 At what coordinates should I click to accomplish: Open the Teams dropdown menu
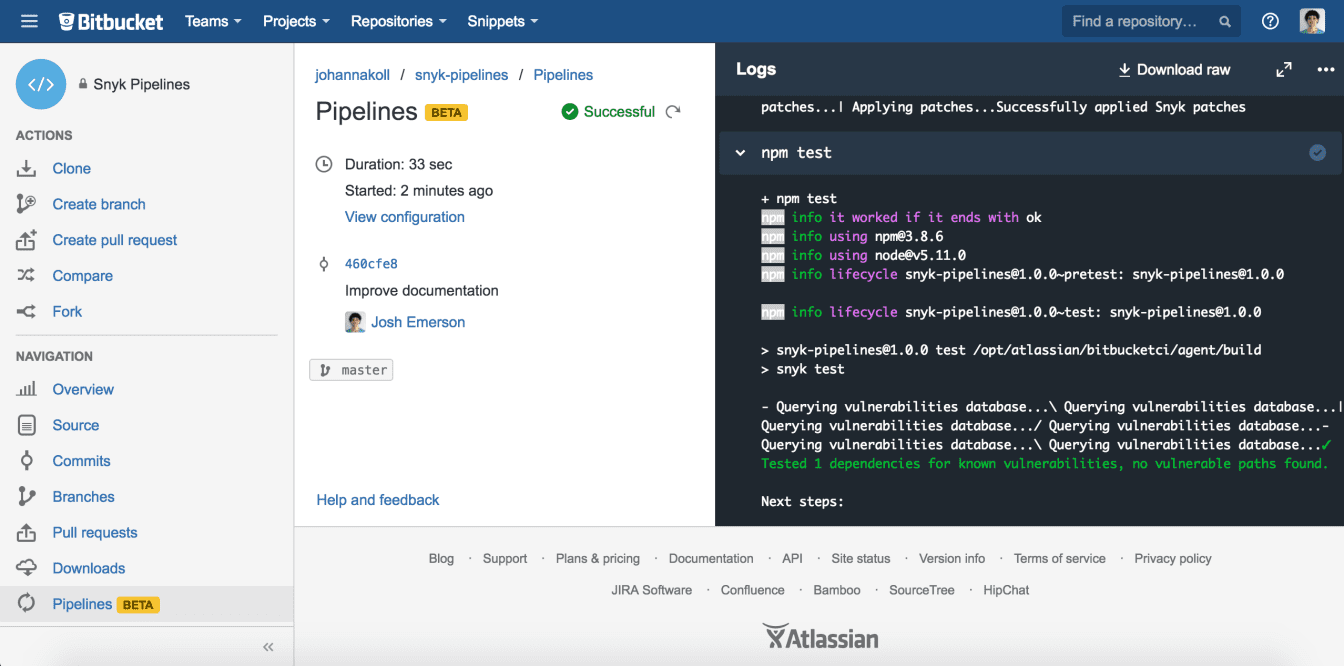pyautogui.click(x=213, y=21)
